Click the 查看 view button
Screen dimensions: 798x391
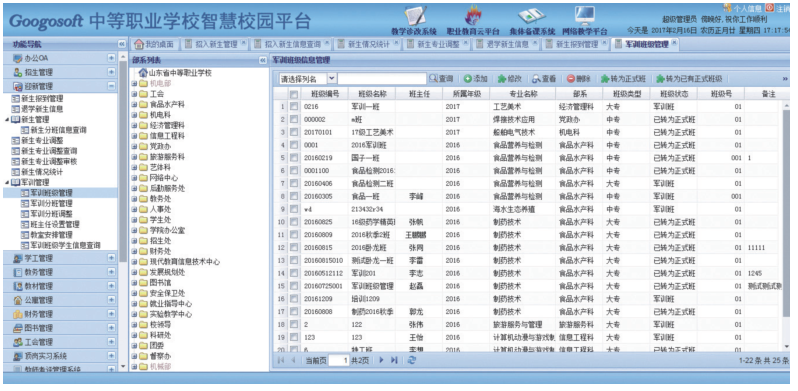544,78
